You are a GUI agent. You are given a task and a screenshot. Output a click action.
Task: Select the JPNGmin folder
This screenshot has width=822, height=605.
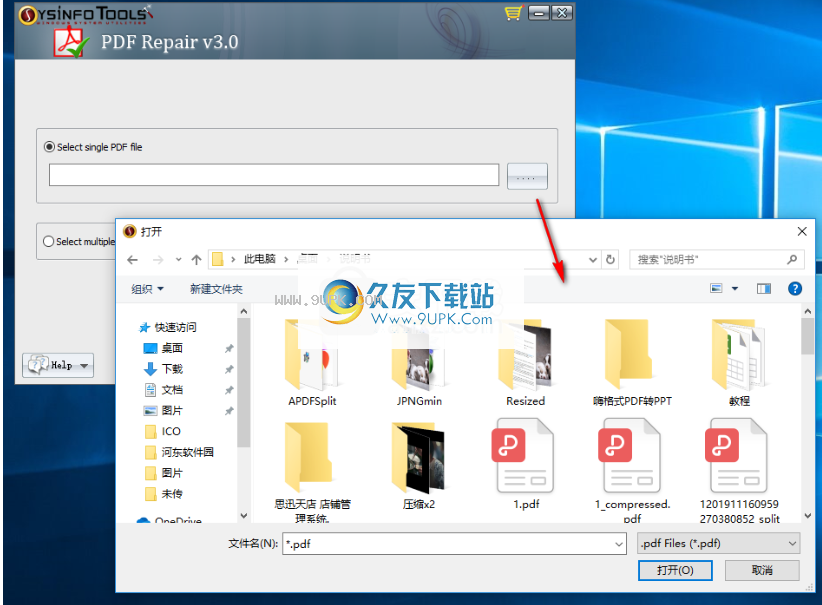click(x=419, y=363)
